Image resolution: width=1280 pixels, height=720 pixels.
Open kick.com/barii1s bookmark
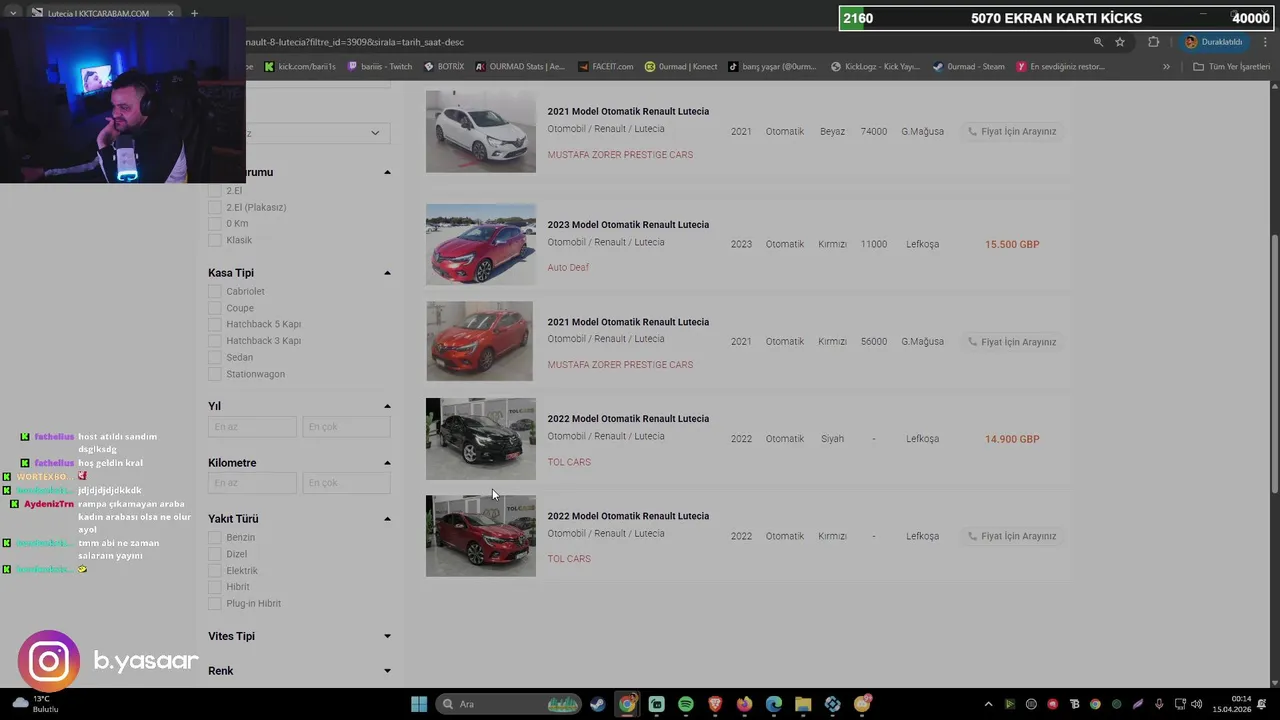(x=300, y=67)
